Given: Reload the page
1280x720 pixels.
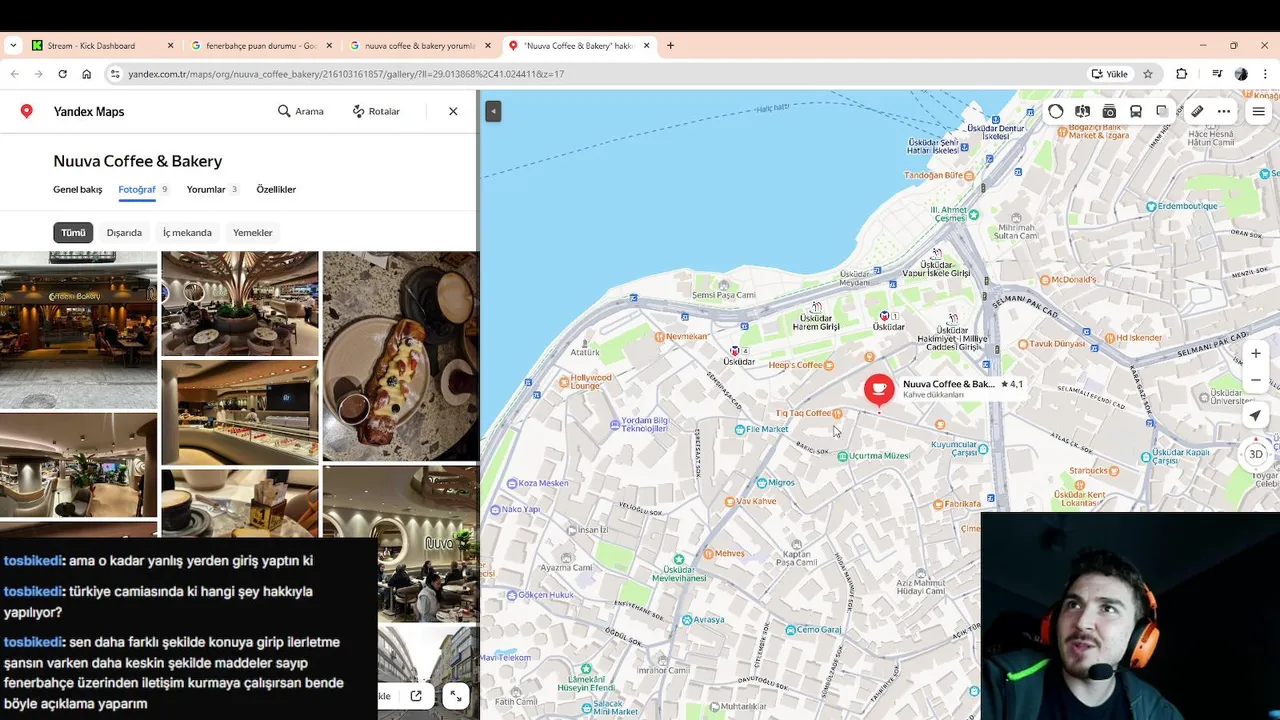Looking at the screenshot, I should pos(62,74).
